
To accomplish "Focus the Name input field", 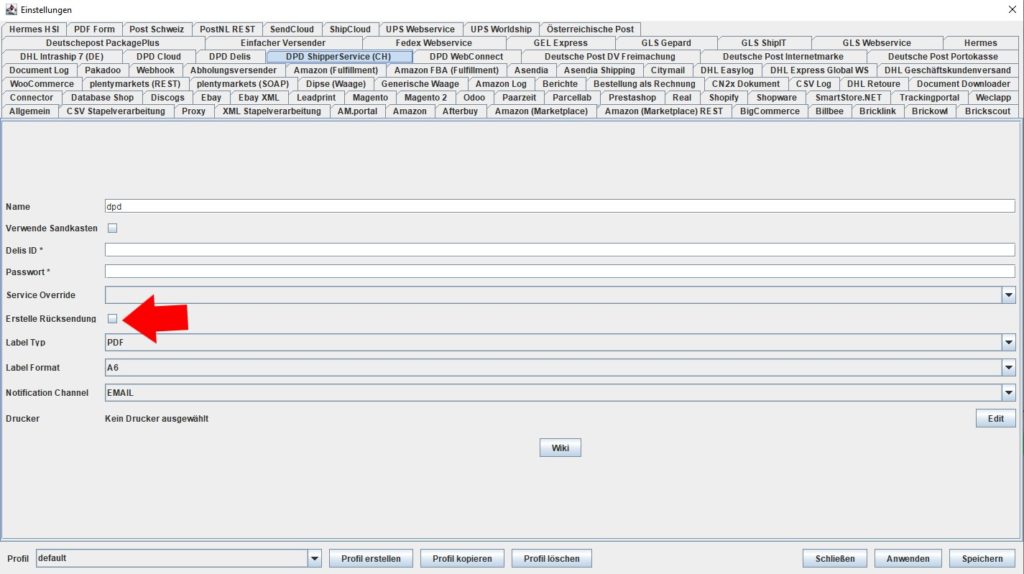I will [x=560, y=206].
